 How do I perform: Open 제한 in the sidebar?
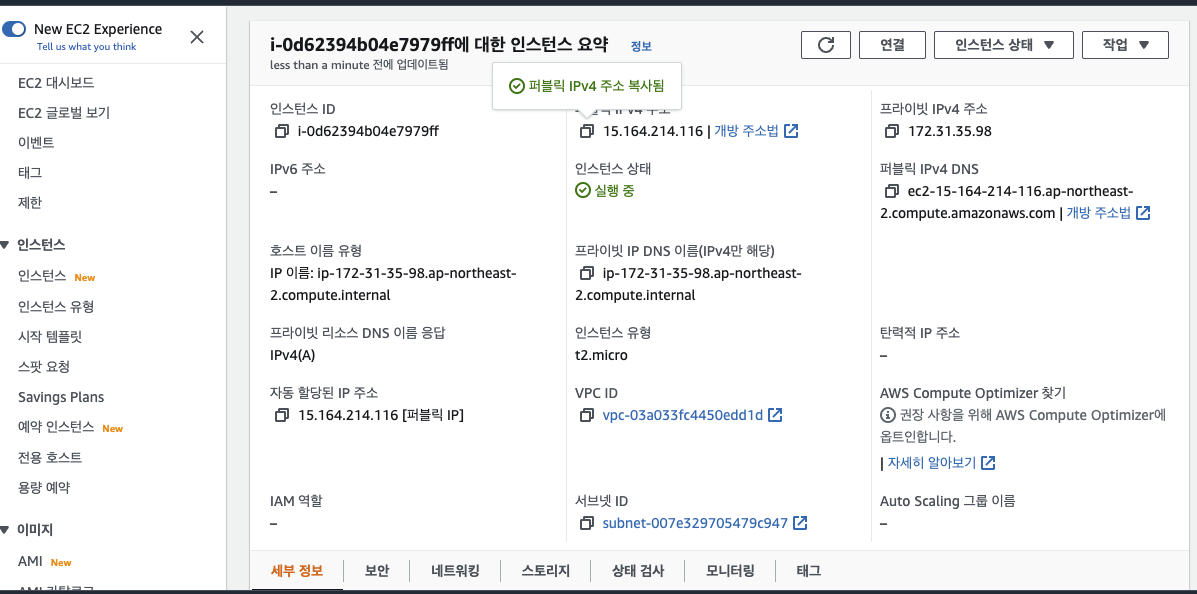click(x=30, y=203)
